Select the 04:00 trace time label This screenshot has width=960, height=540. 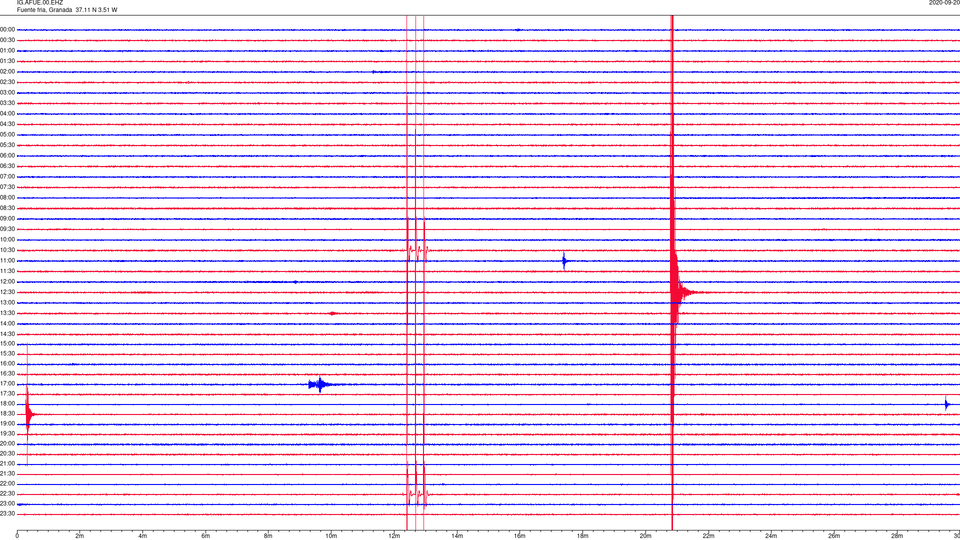tap(7, 113)
